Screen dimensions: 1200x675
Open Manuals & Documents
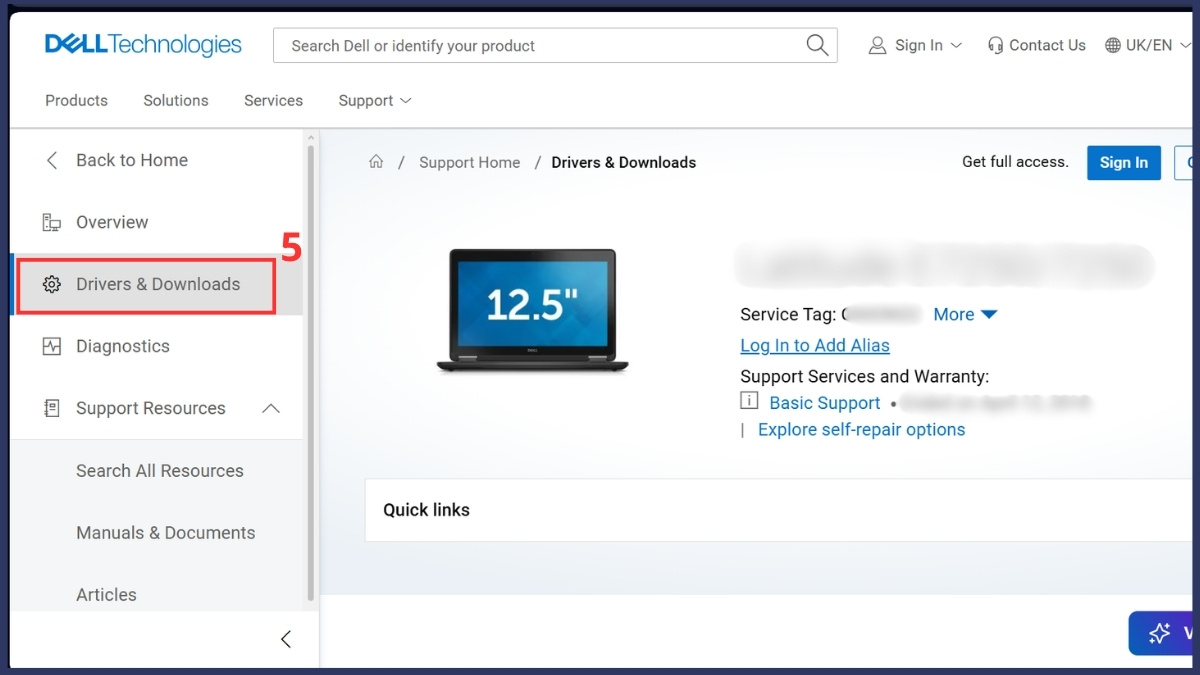(x=165, y=533)
